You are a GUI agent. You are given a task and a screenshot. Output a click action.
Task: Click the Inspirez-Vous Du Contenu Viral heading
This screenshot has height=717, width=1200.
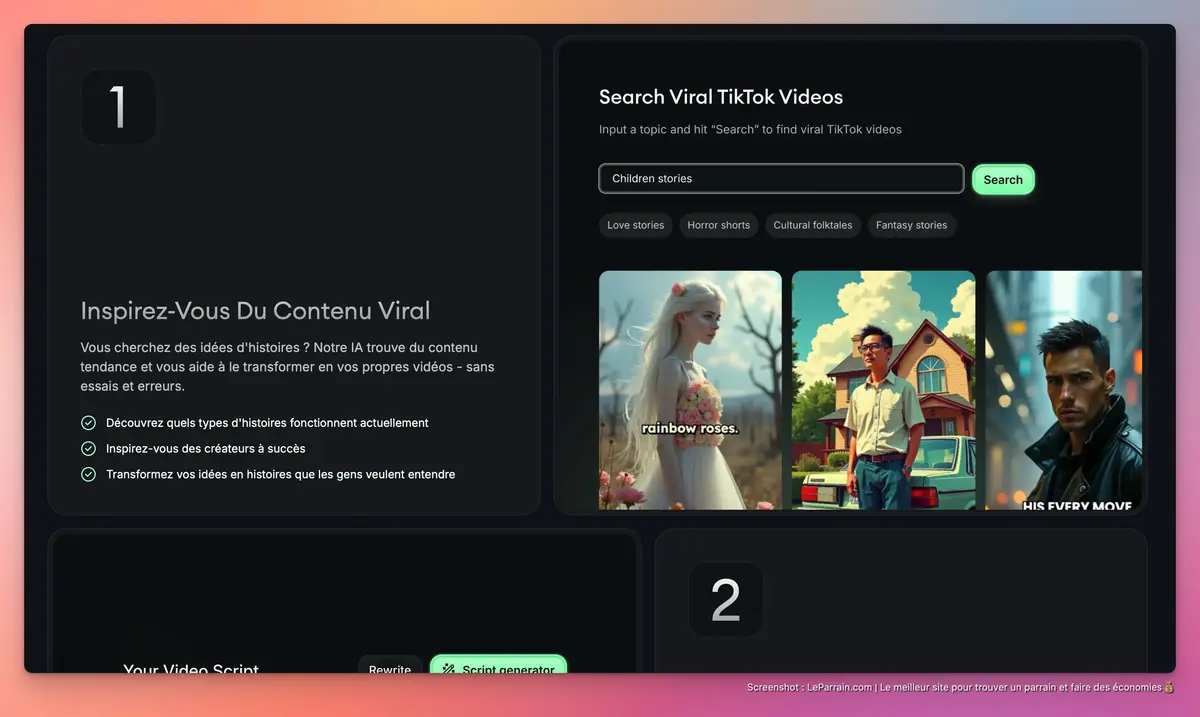[255, 311]
